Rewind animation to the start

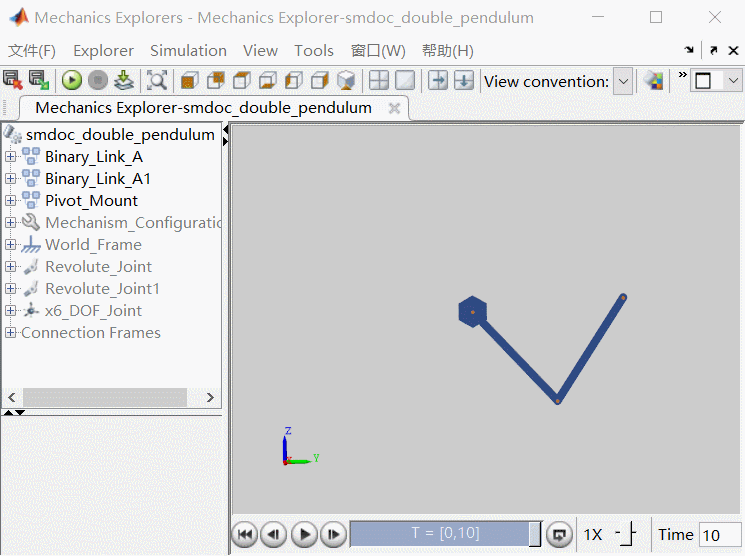coord(245,535)
